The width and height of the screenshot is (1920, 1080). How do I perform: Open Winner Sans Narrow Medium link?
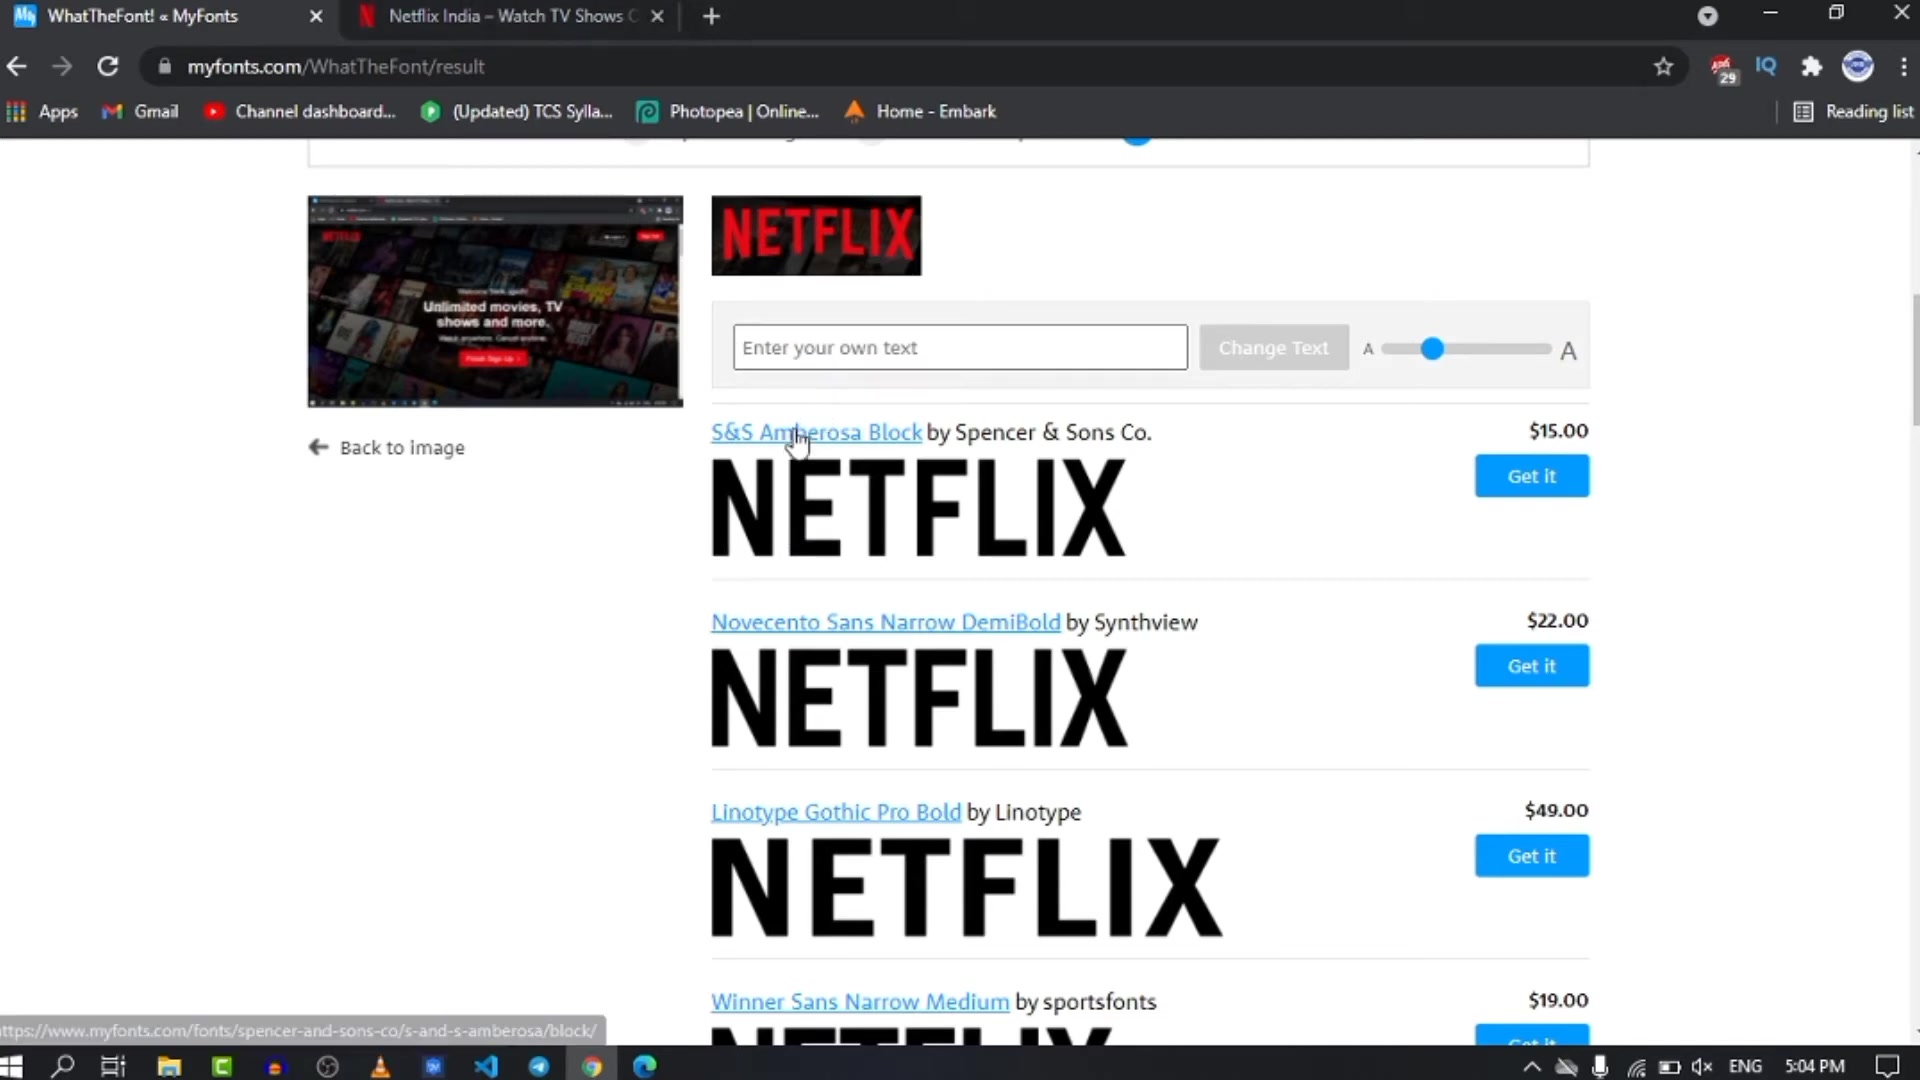[x=860, y=1002]
